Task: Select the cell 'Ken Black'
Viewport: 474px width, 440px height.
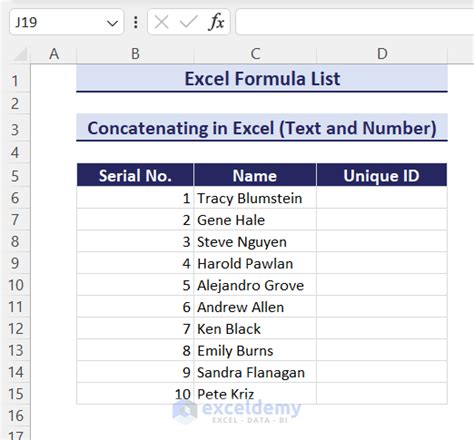Action: point(255,329)
